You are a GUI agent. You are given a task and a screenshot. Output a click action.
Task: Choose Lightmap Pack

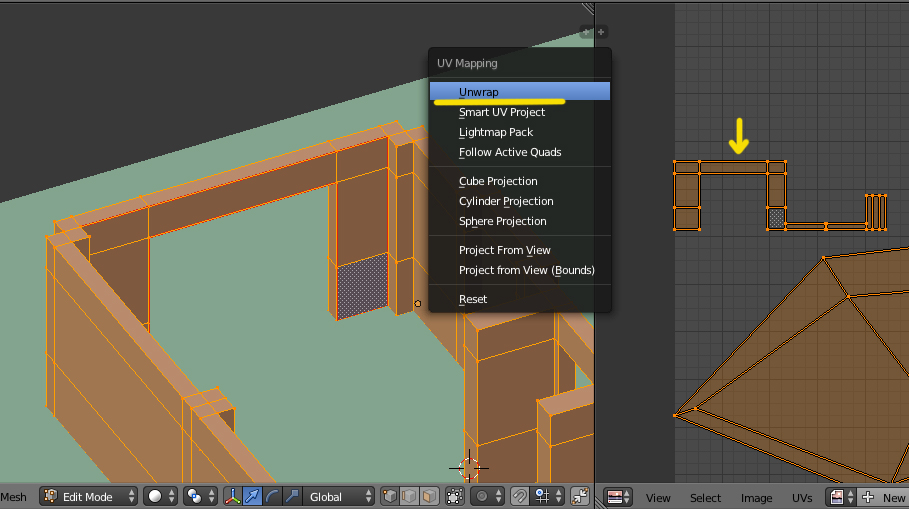pos(519,132)
